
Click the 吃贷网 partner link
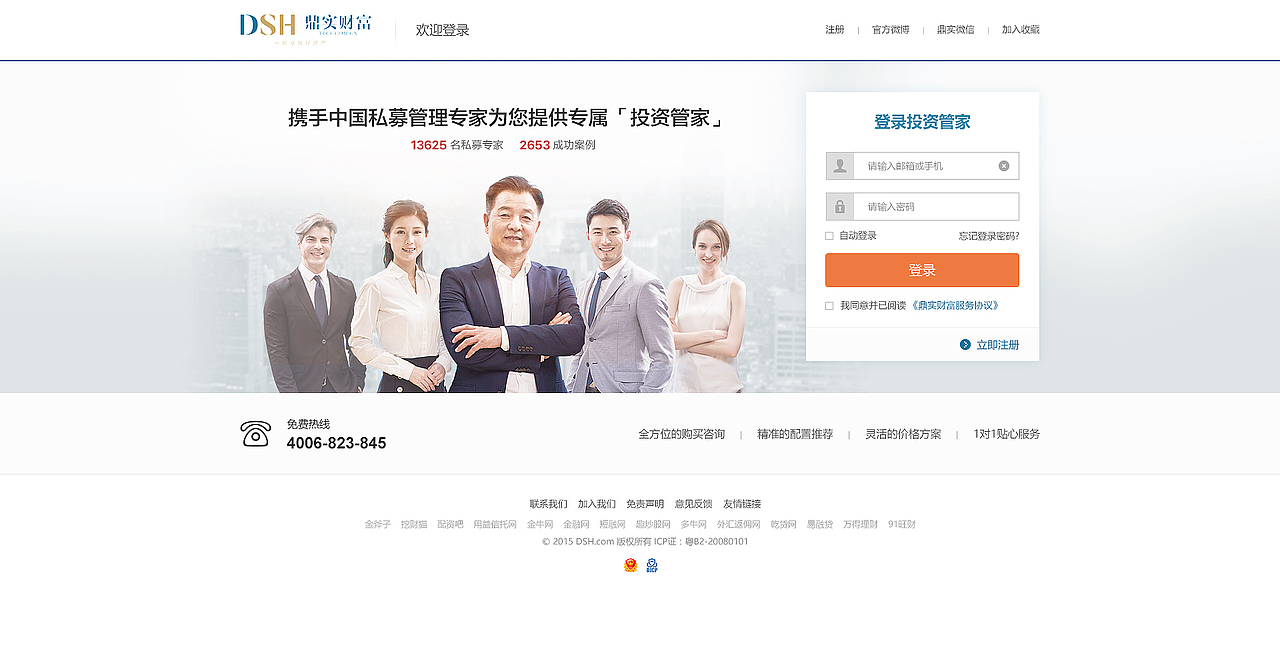[784, 524]
